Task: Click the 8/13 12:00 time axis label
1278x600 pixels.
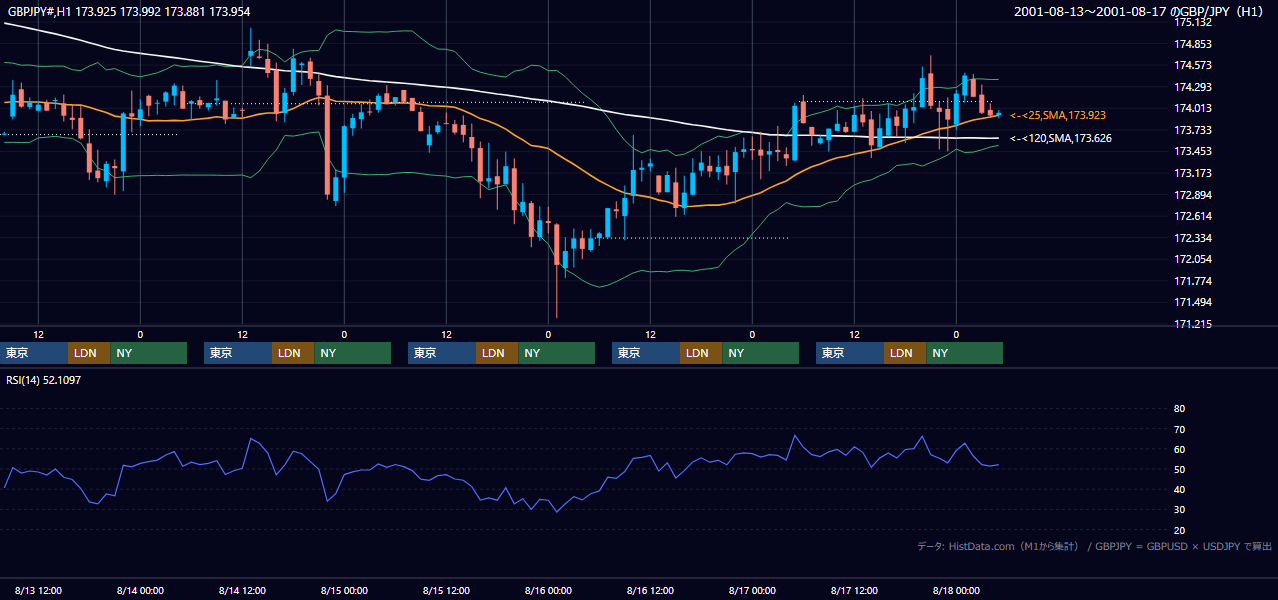Action: (x=38, y=590)
